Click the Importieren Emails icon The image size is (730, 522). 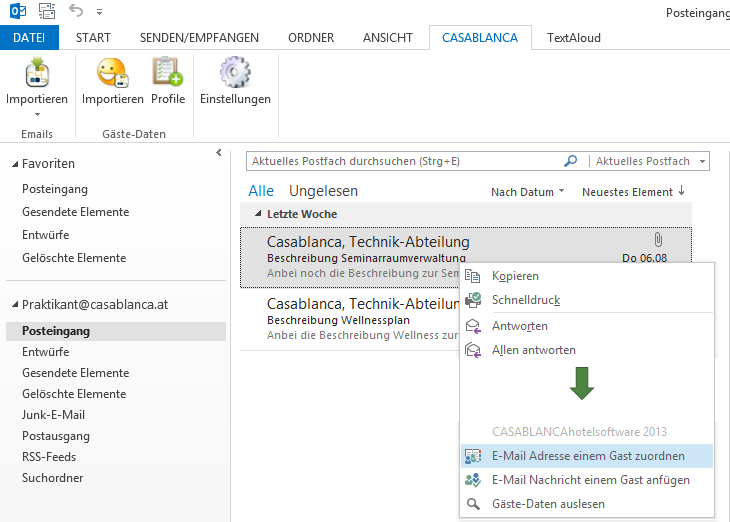pyautogui.click(x=37, y=73)
